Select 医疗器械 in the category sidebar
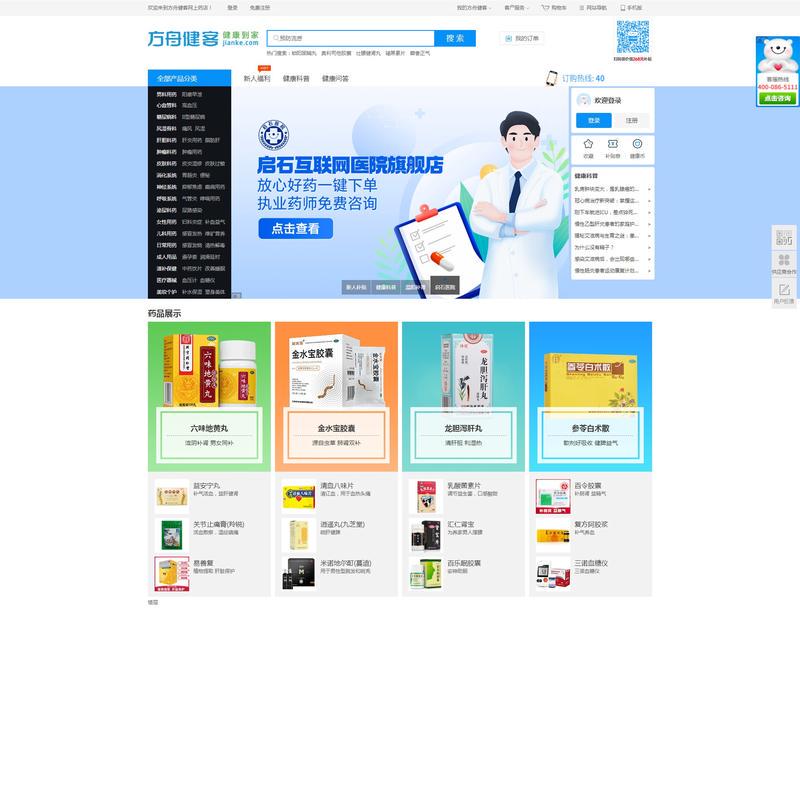Image resolution: width=800 pixels, height=800 pixels. (x=166, y=280)
